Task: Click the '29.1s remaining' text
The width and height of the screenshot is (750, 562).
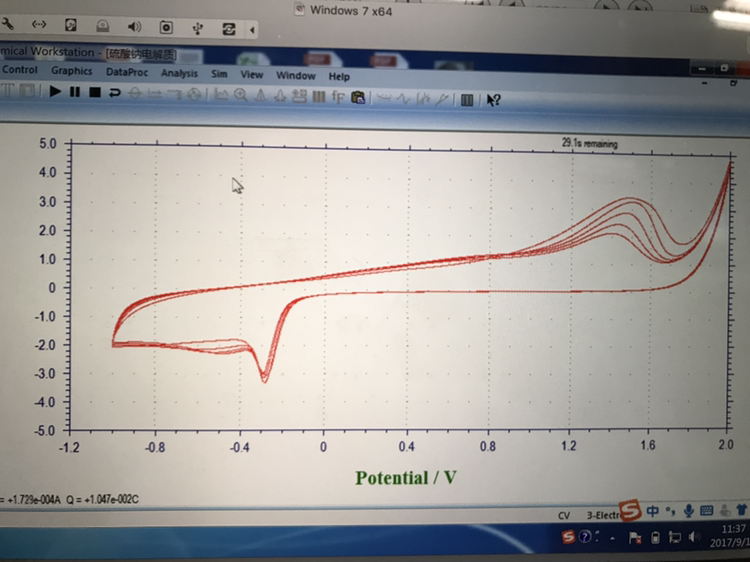Action: click(589, 143)
